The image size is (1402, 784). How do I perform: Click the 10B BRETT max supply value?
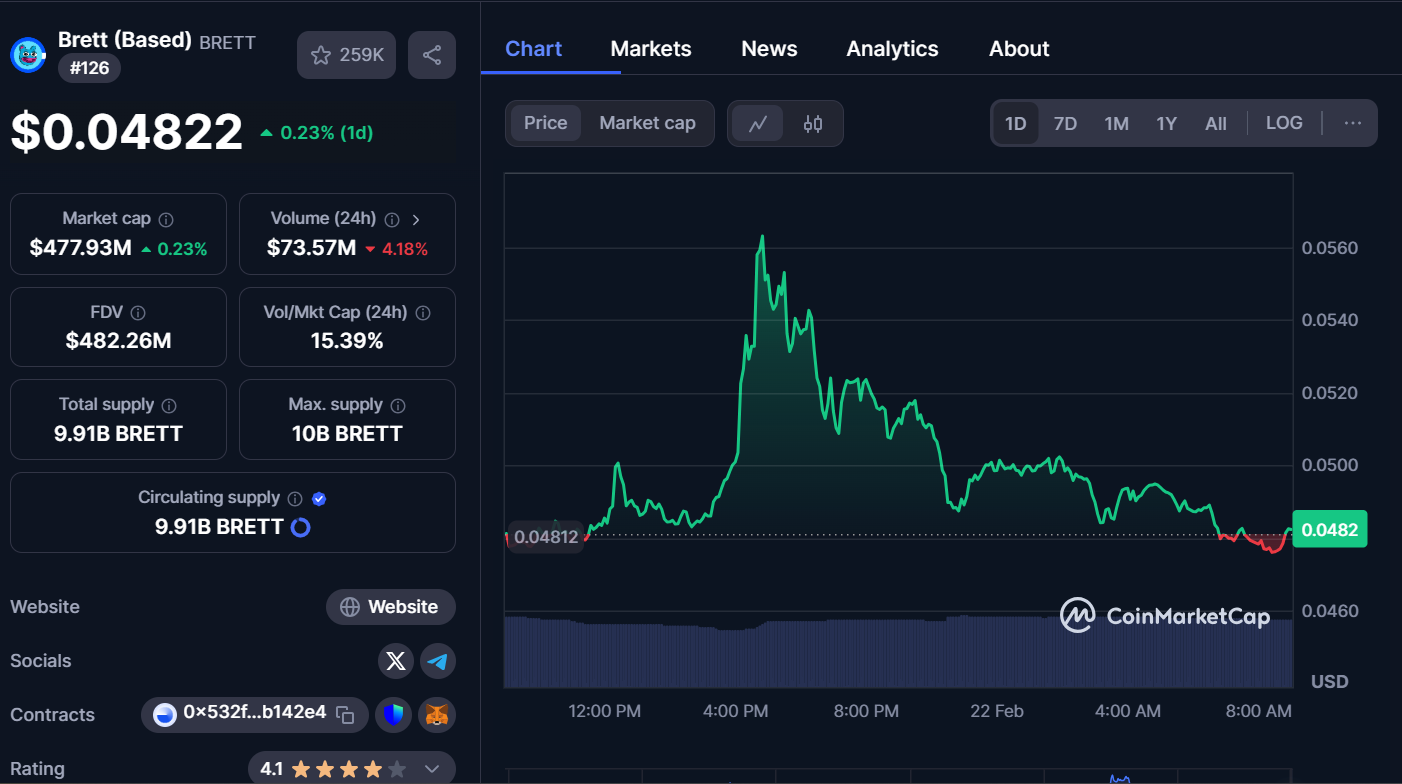click(347, 434)
